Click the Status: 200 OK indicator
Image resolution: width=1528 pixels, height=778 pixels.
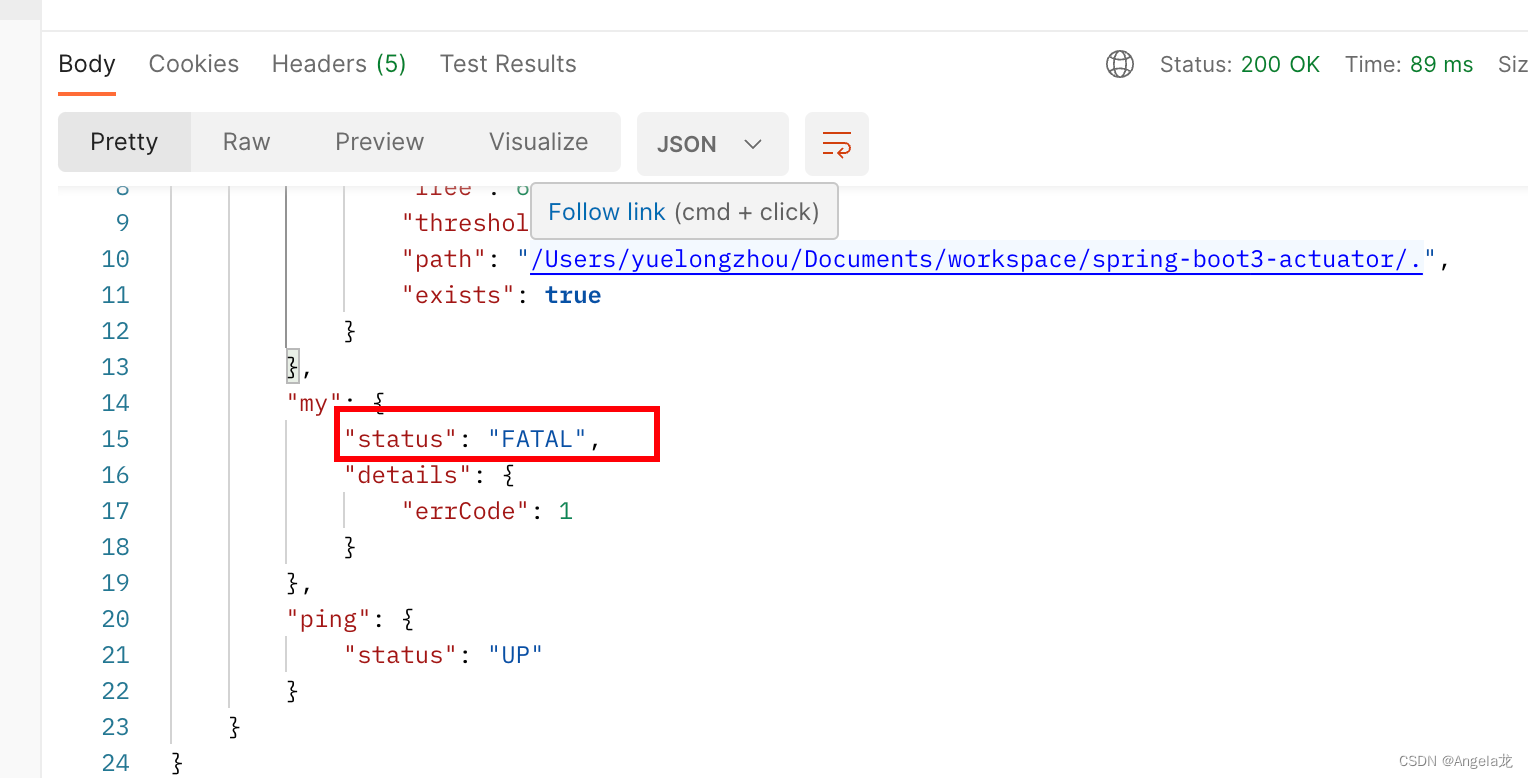[1240, 63]
